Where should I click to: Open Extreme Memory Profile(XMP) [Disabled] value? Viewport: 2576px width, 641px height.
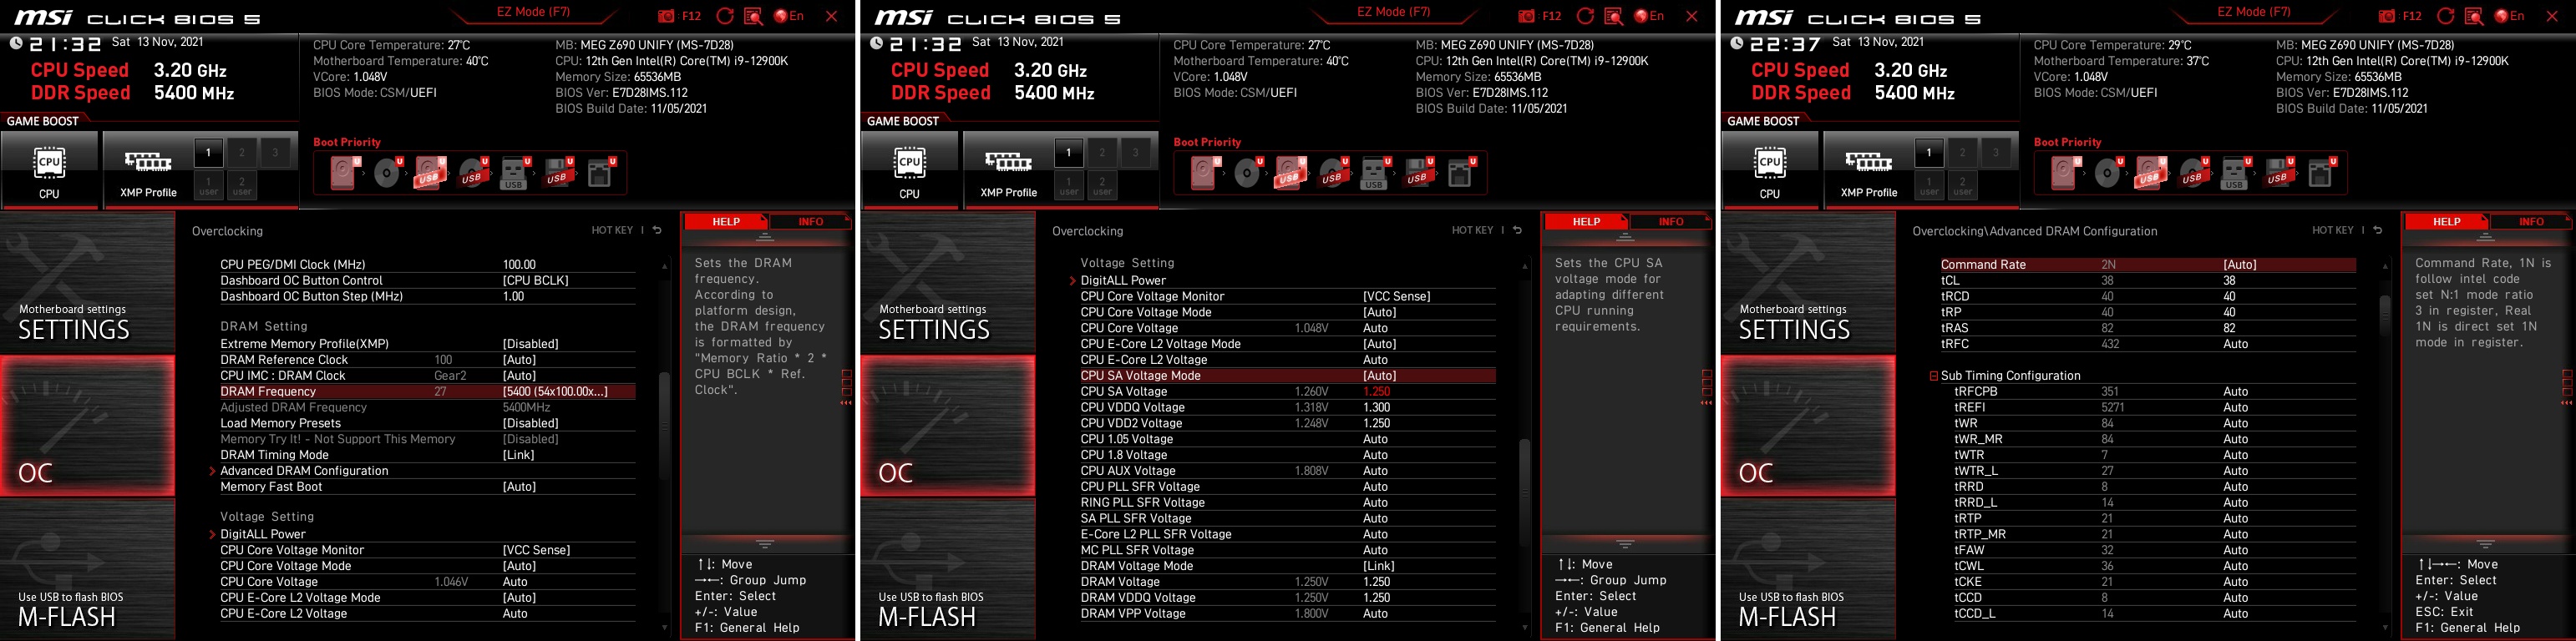click(x=530, y=344)
